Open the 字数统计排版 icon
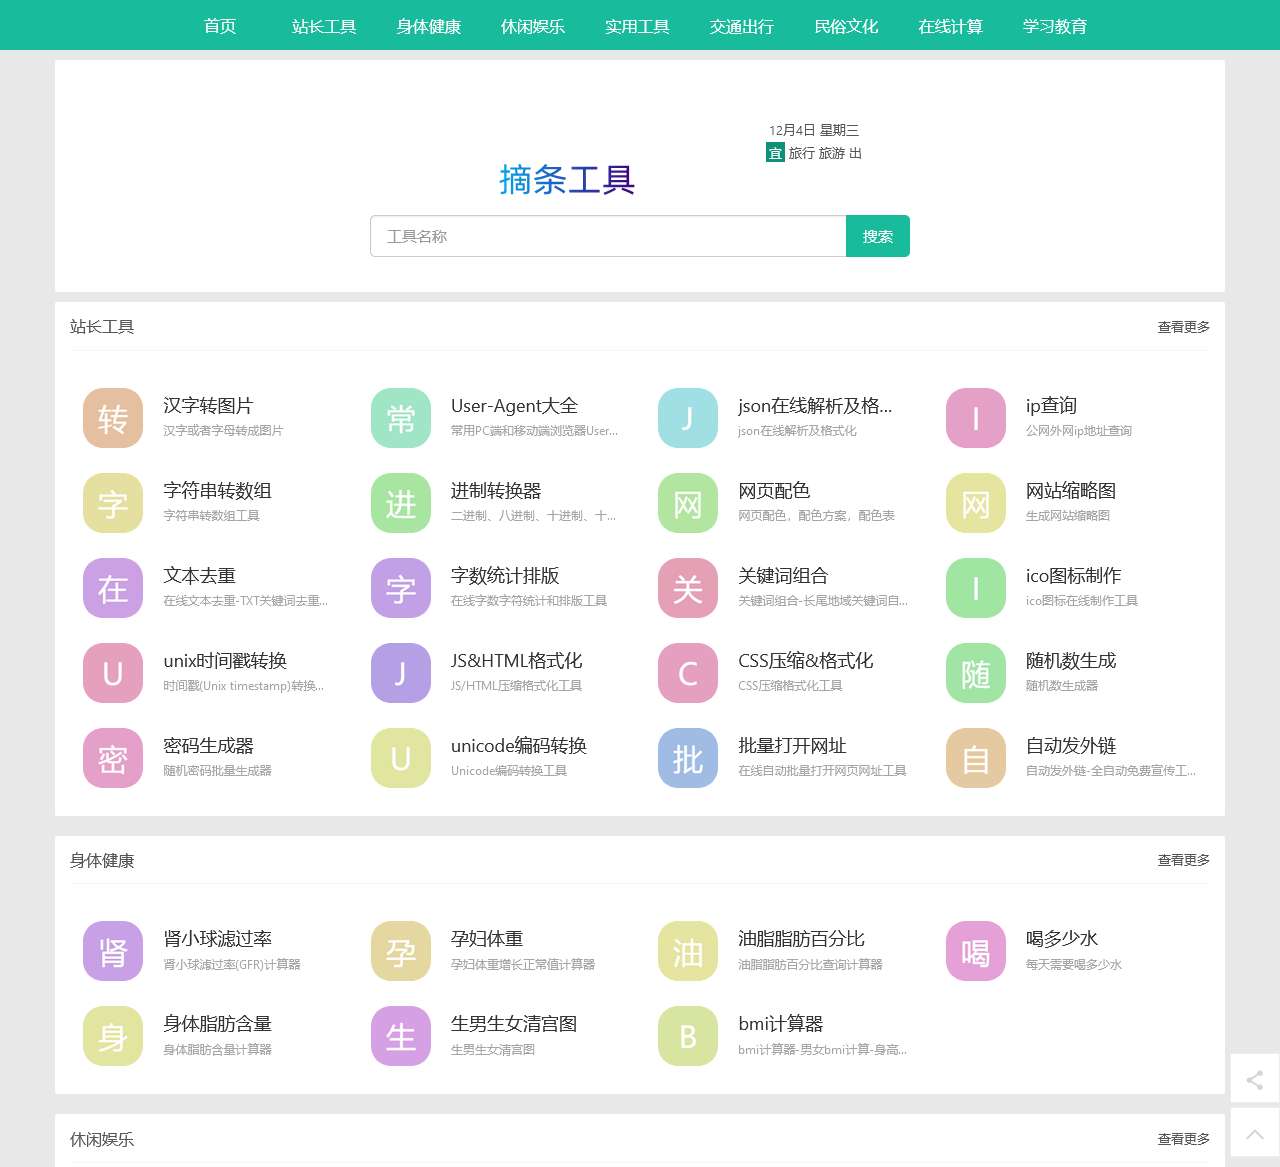 [x=401, y=588]
